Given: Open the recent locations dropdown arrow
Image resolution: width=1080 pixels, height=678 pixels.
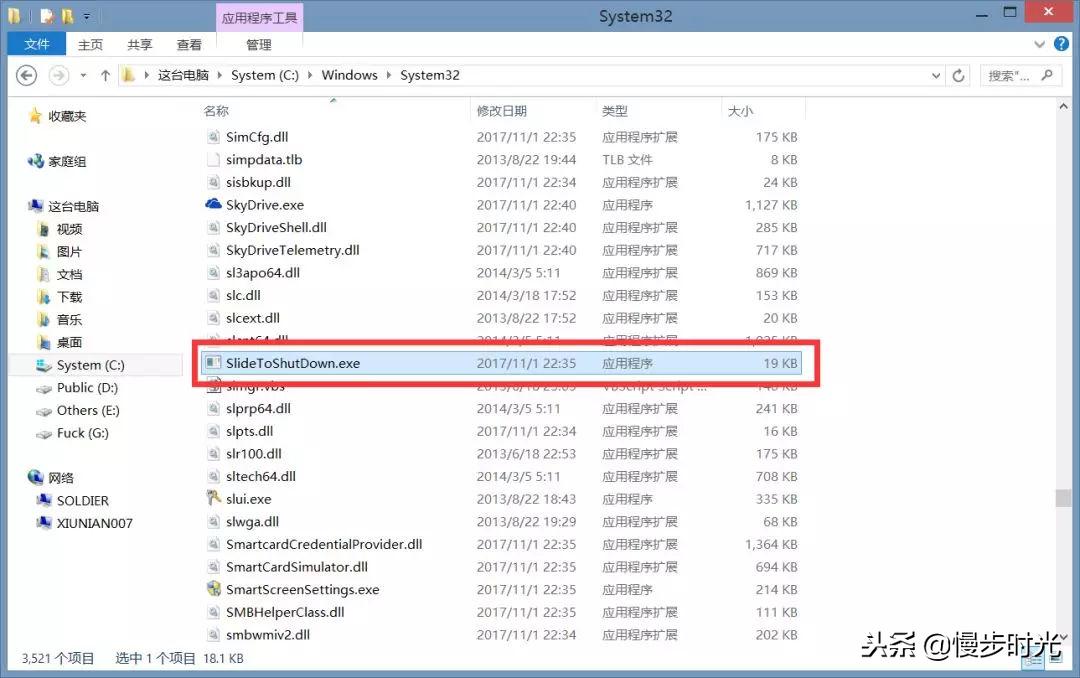Looking at the screenshot, I should coord(82,76).
